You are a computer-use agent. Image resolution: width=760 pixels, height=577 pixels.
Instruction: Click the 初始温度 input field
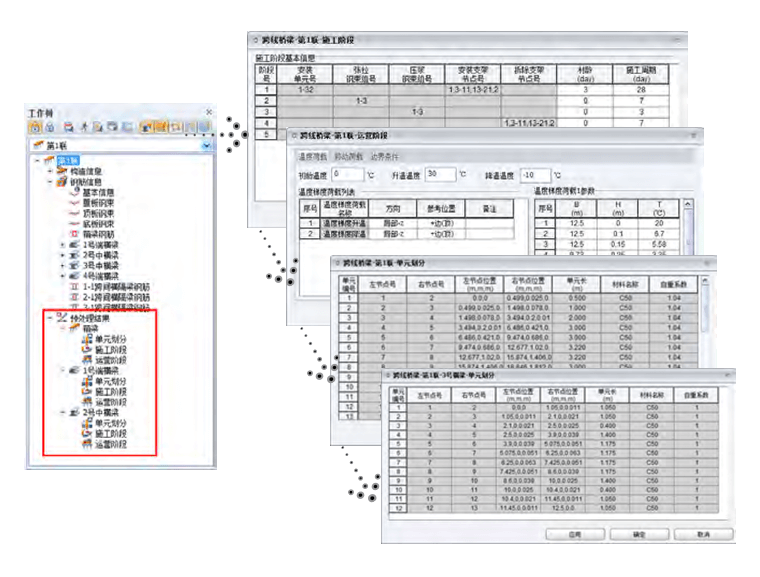click(348, 175)
